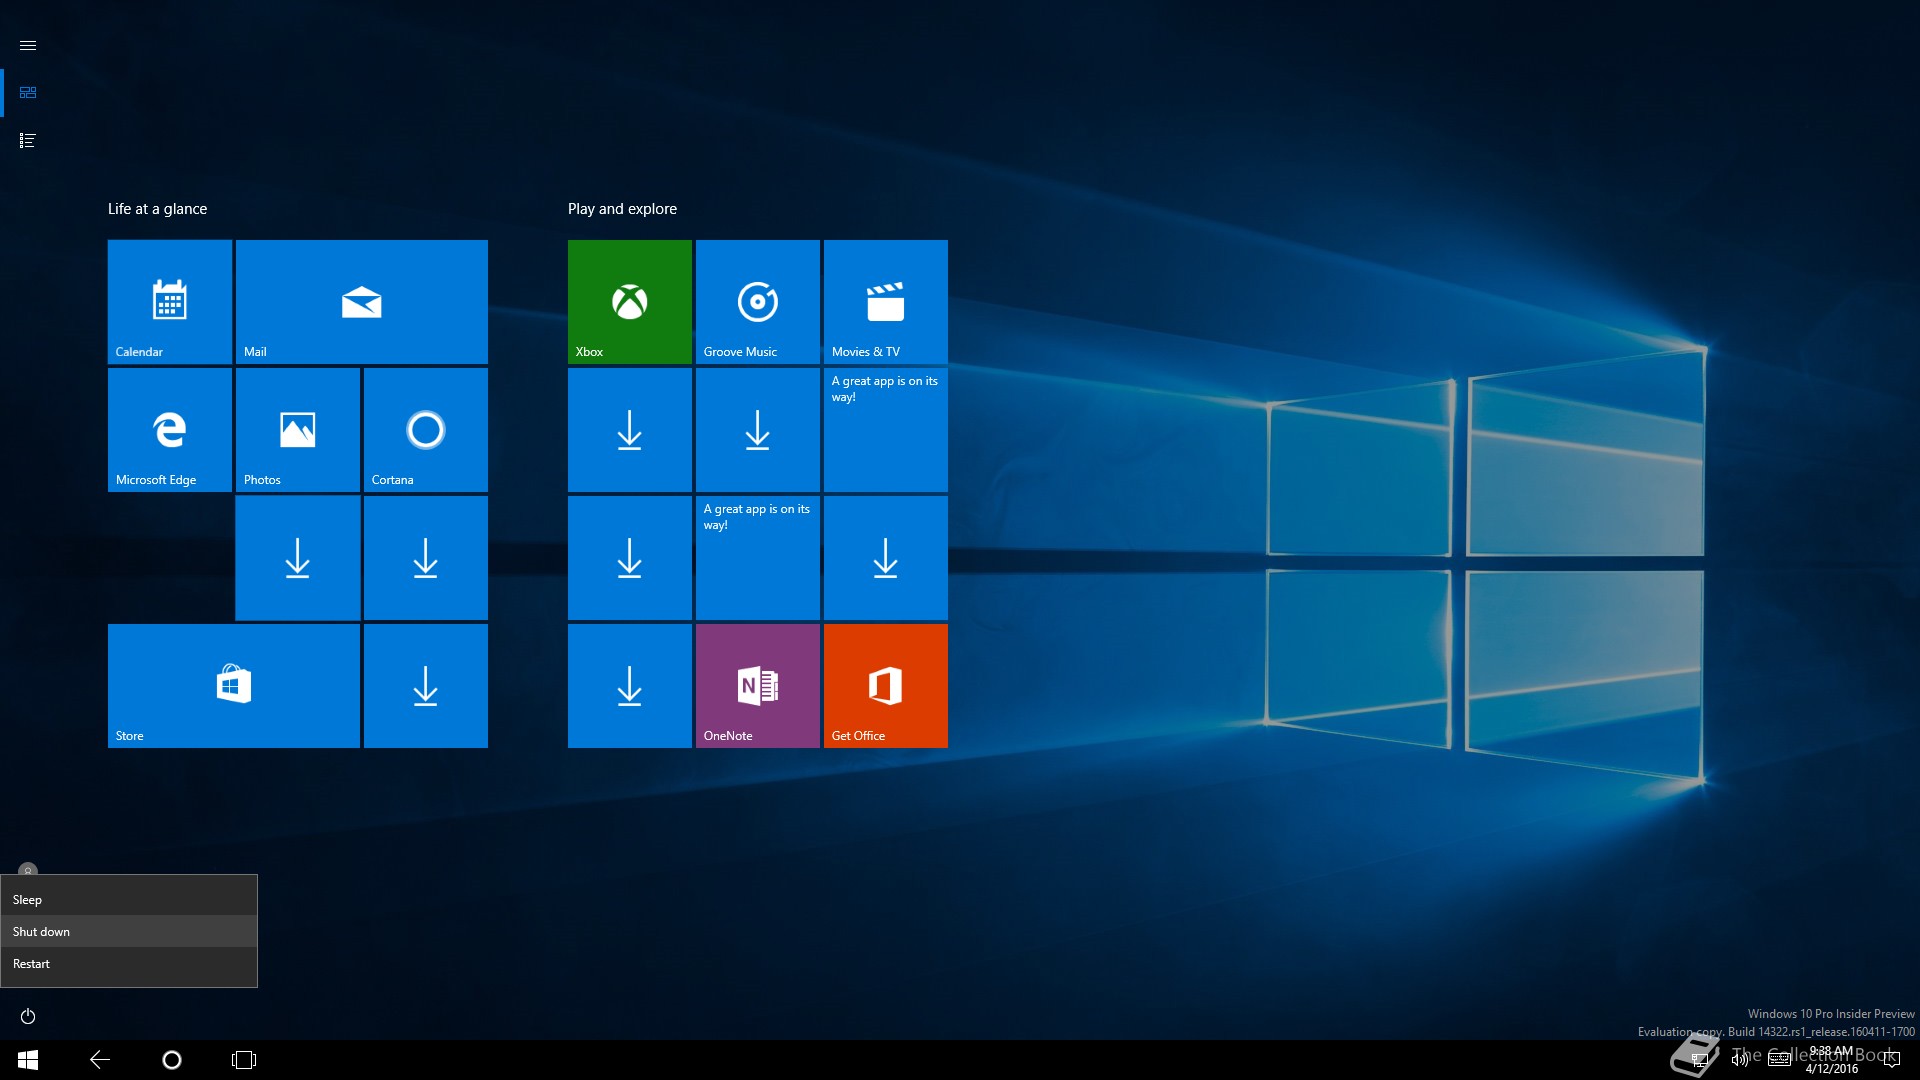Open the Mail tile
The height and width of the screenshot is (1080, 1920).
pyautogui.click(x=362, y=302)
